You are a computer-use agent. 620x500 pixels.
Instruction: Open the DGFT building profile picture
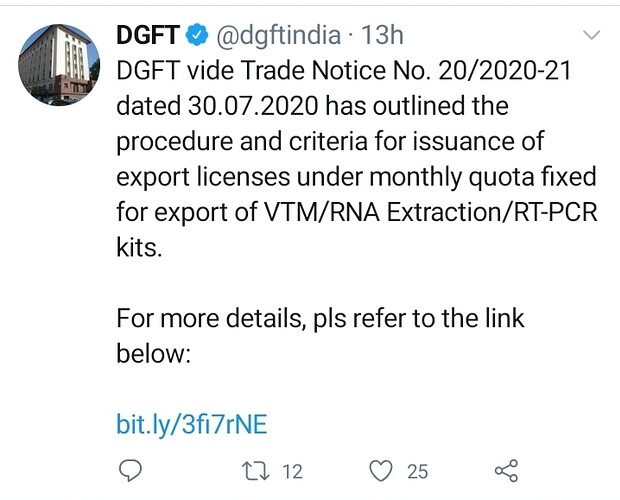coord(59,65)
